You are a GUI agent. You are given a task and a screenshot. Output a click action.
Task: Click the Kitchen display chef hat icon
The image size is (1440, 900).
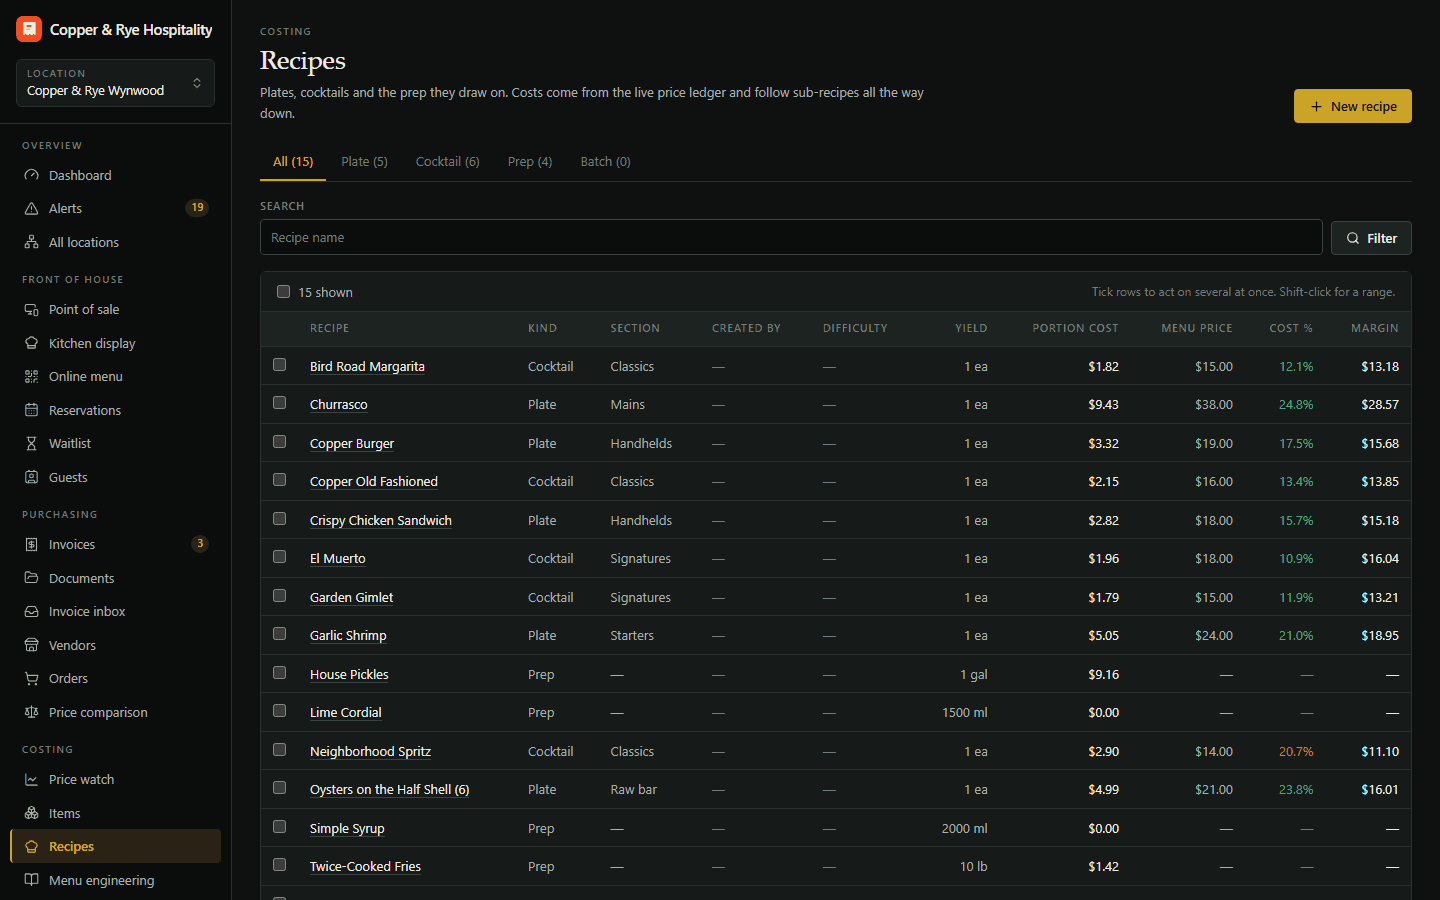click(31, 343)
